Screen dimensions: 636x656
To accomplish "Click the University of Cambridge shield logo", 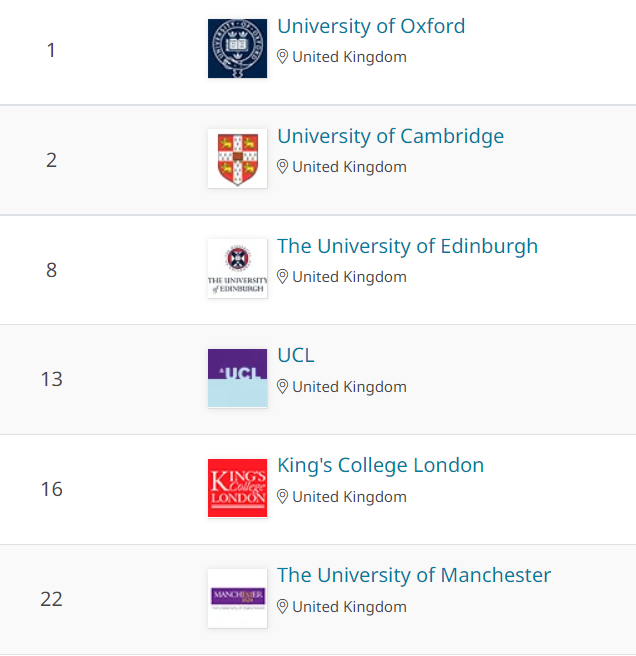I will [x=237, y=159].
